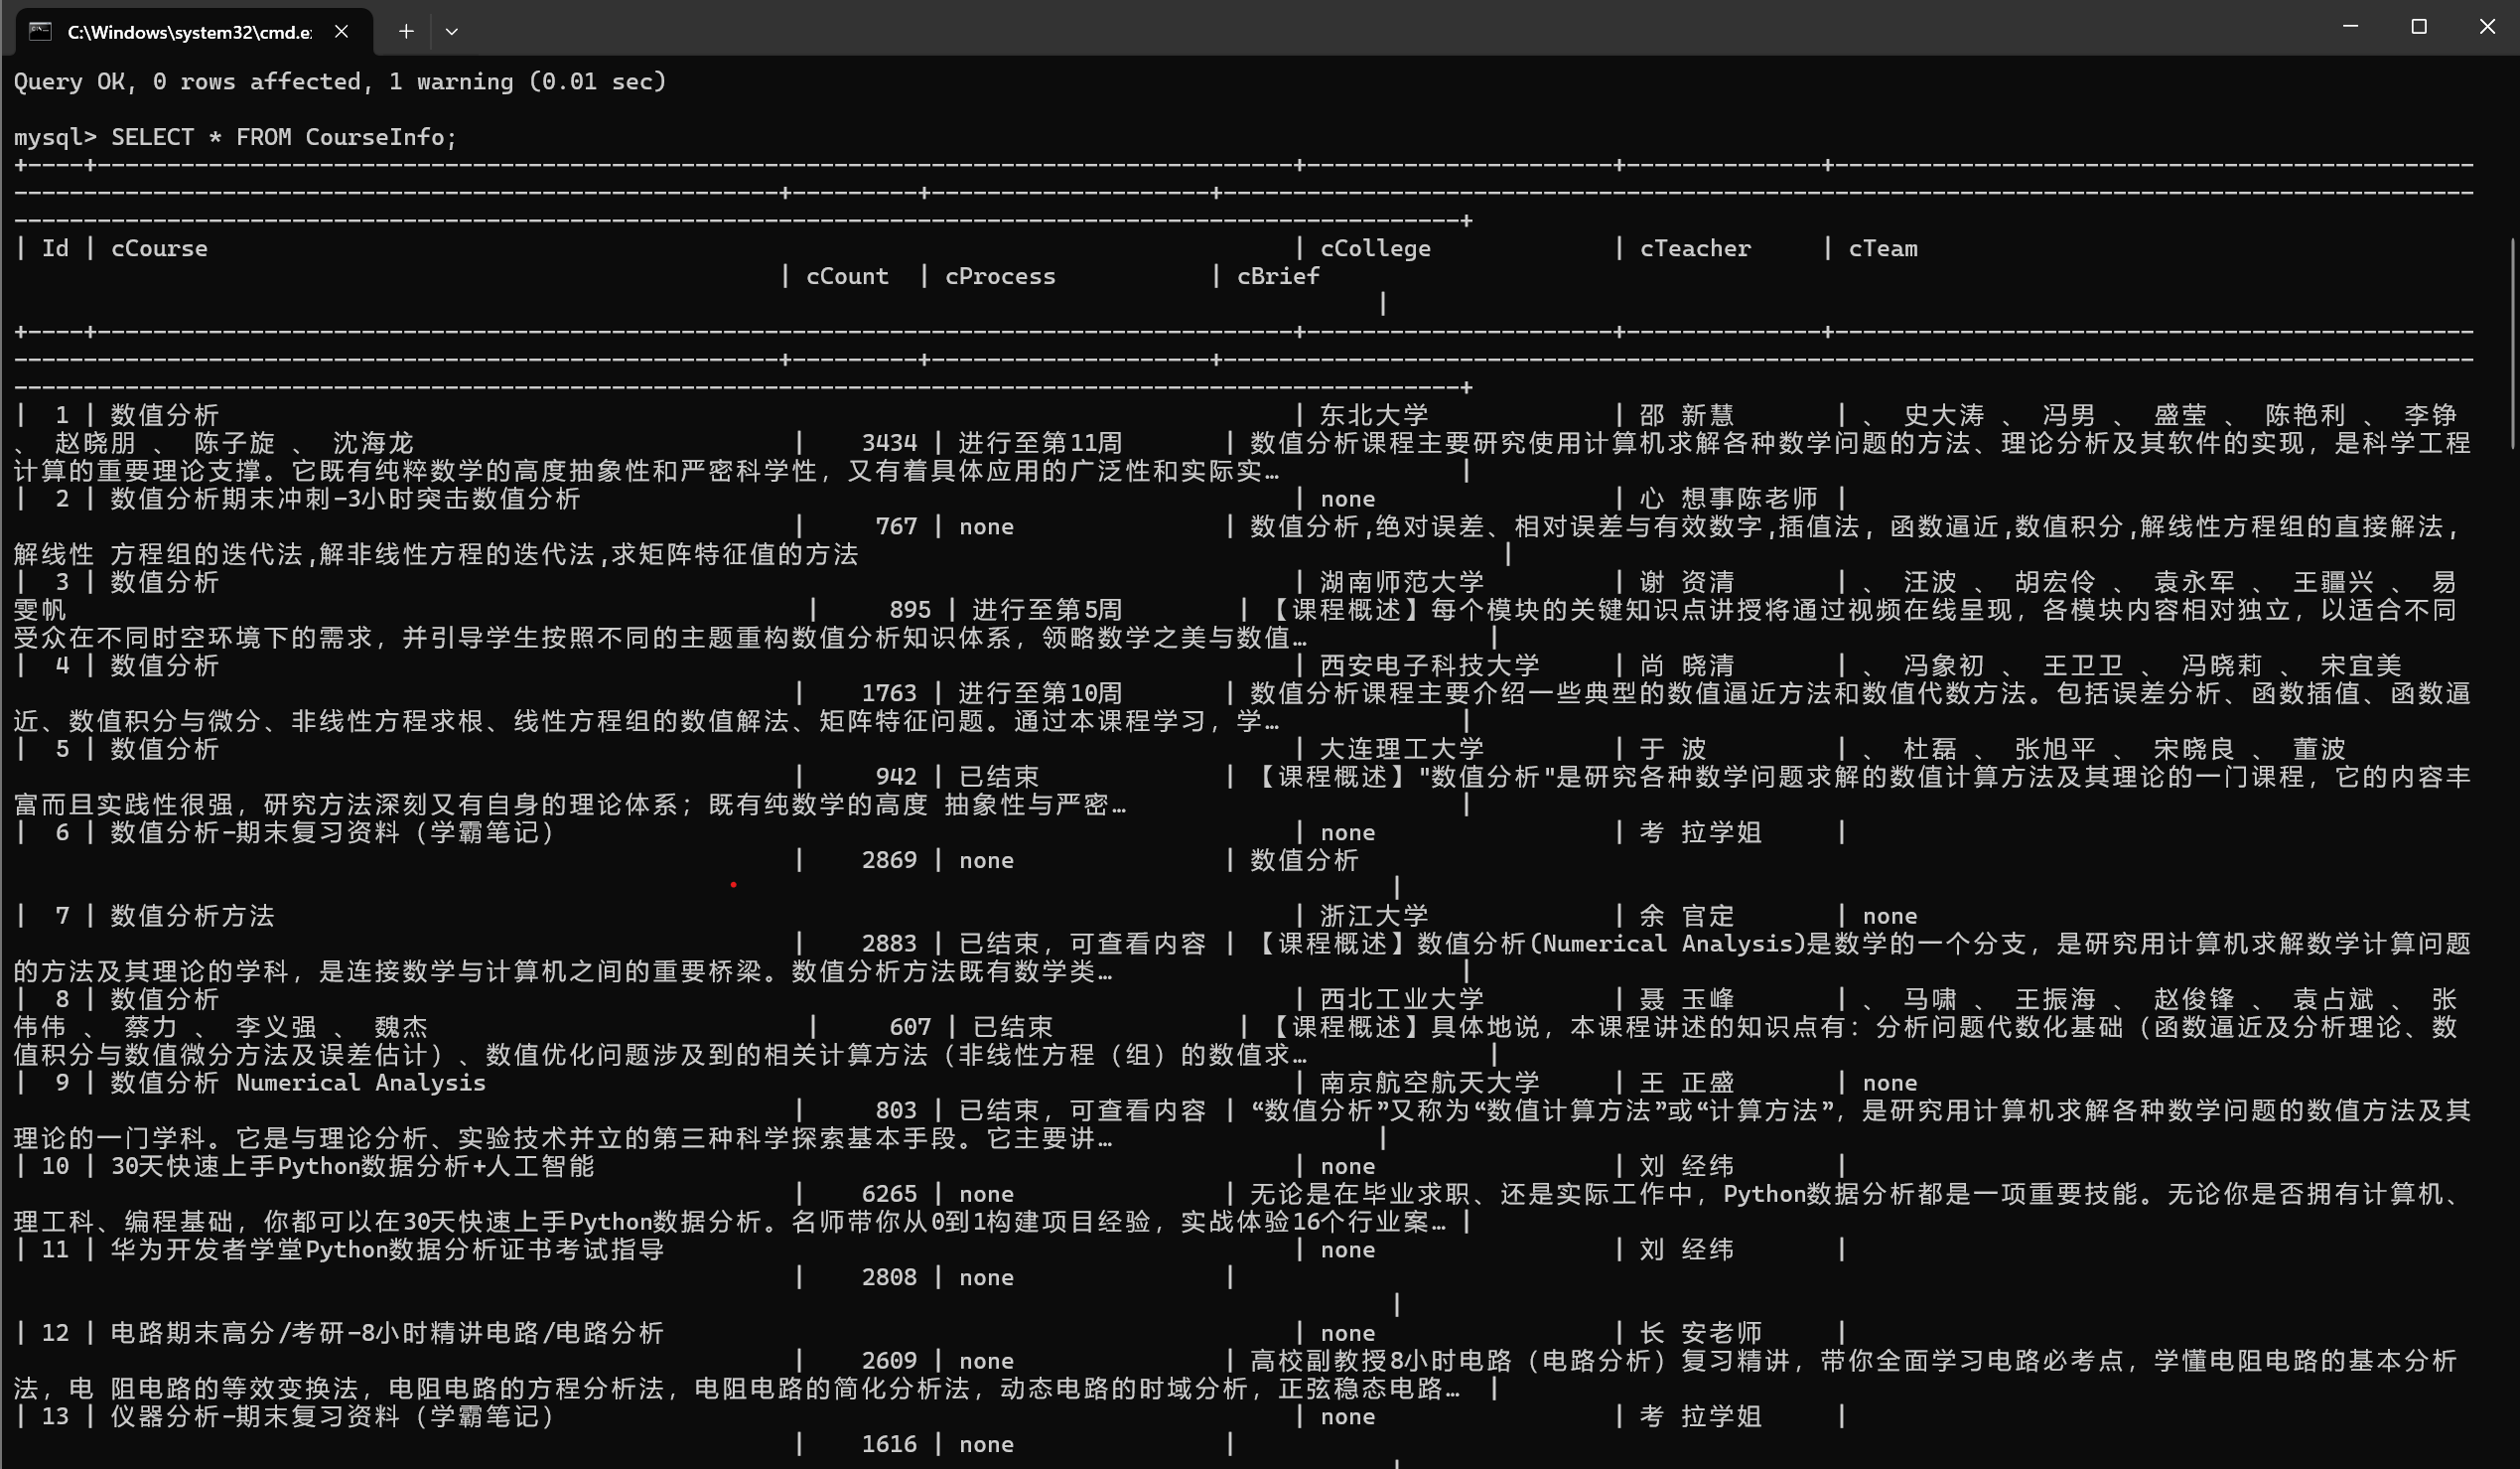Image resolution: width=2520 pixels, height=1469 pixels.
Task: Click the 6265 count value in row 10
Action: click(x=889, y=1194)
